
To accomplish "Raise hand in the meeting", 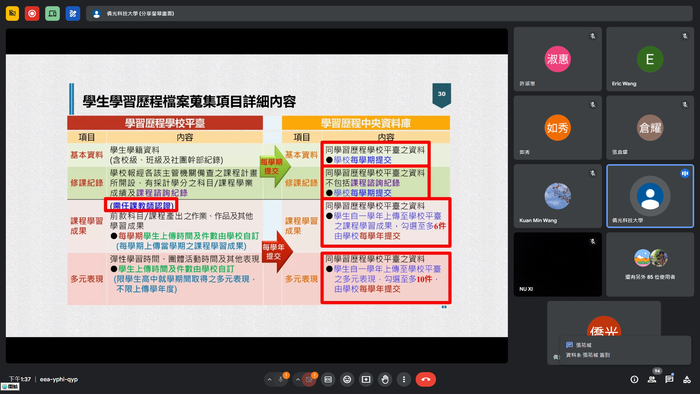I will click(385, 379).
